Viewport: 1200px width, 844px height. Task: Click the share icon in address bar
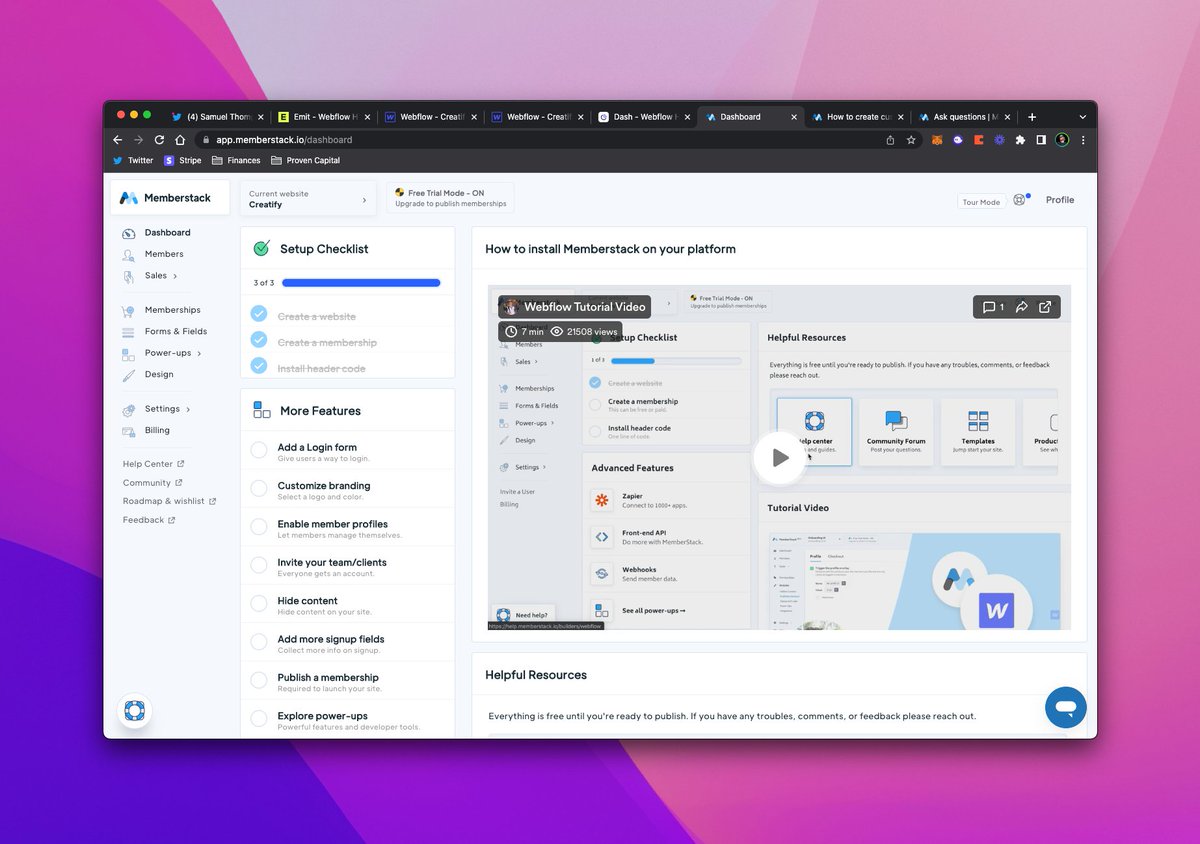click(890, 140)
